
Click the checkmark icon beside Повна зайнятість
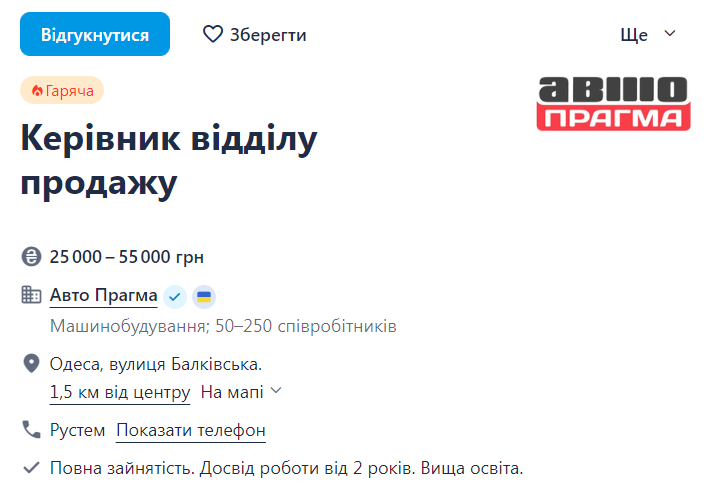pos(31,467)
